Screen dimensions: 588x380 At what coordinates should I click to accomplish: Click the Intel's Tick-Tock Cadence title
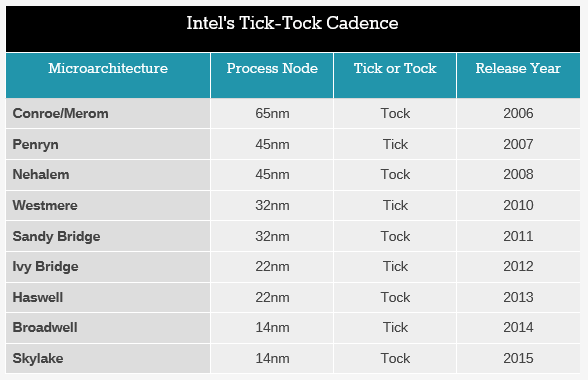click(292, 23)
